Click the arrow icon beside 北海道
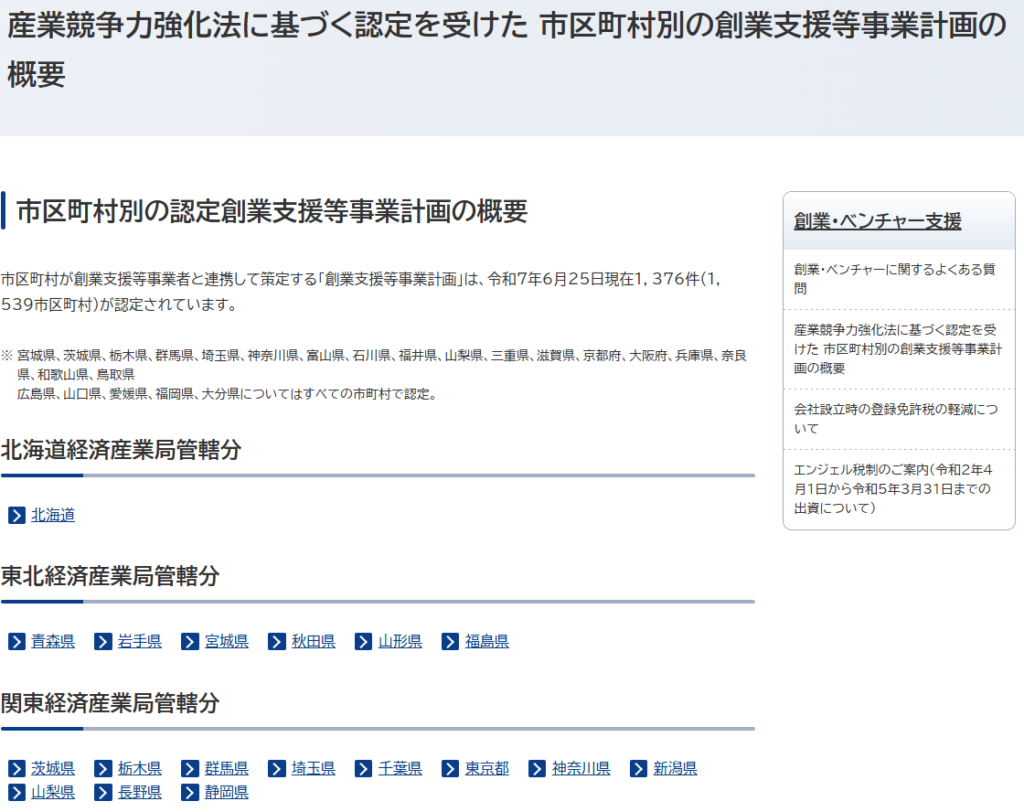The height and width of the screenshot is (812, 1024). click(16, 515)
